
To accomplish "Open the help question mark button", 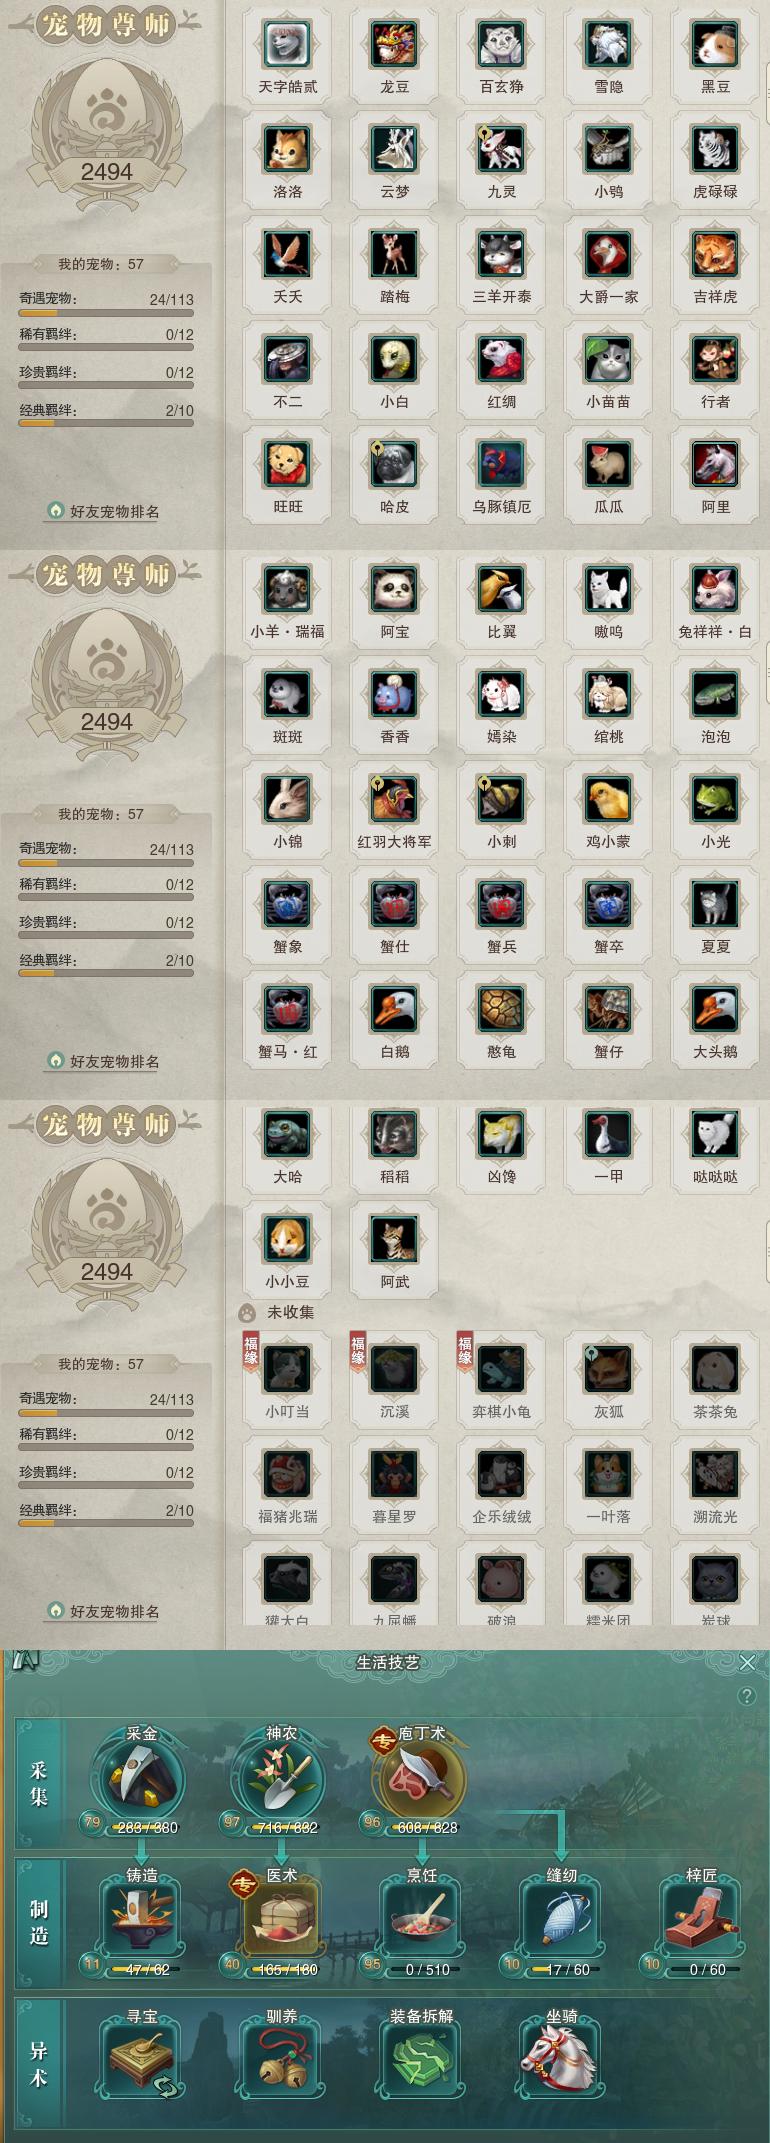I will [x=746, y=1696].
